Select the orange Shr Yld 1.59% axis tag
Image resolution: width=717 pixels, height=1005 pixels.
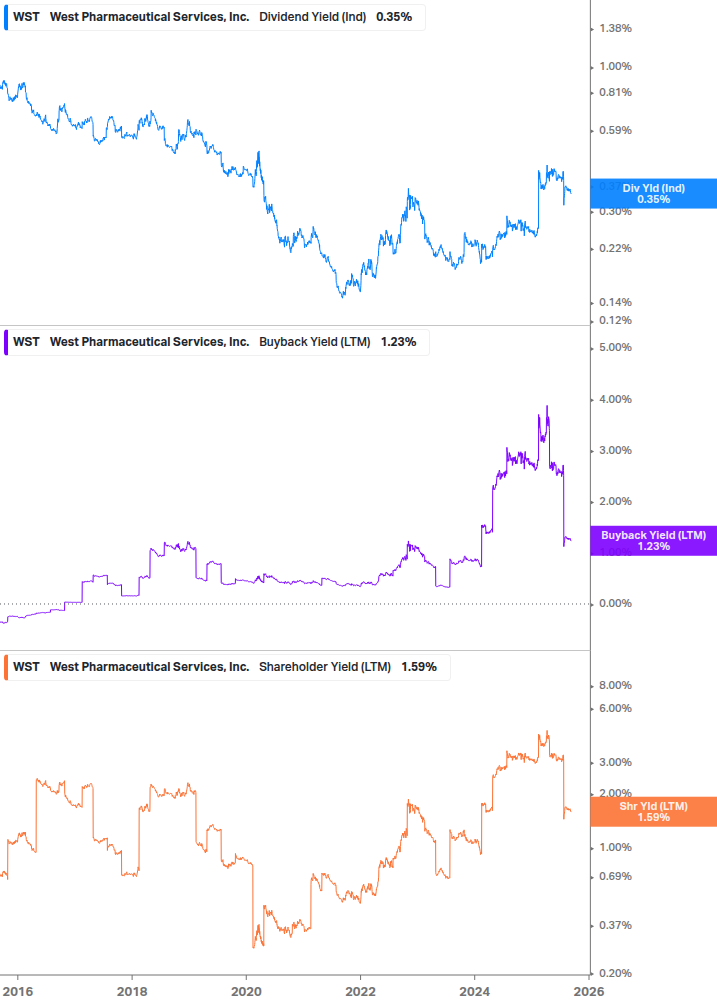pyautogui.click(x=654, y=811)
